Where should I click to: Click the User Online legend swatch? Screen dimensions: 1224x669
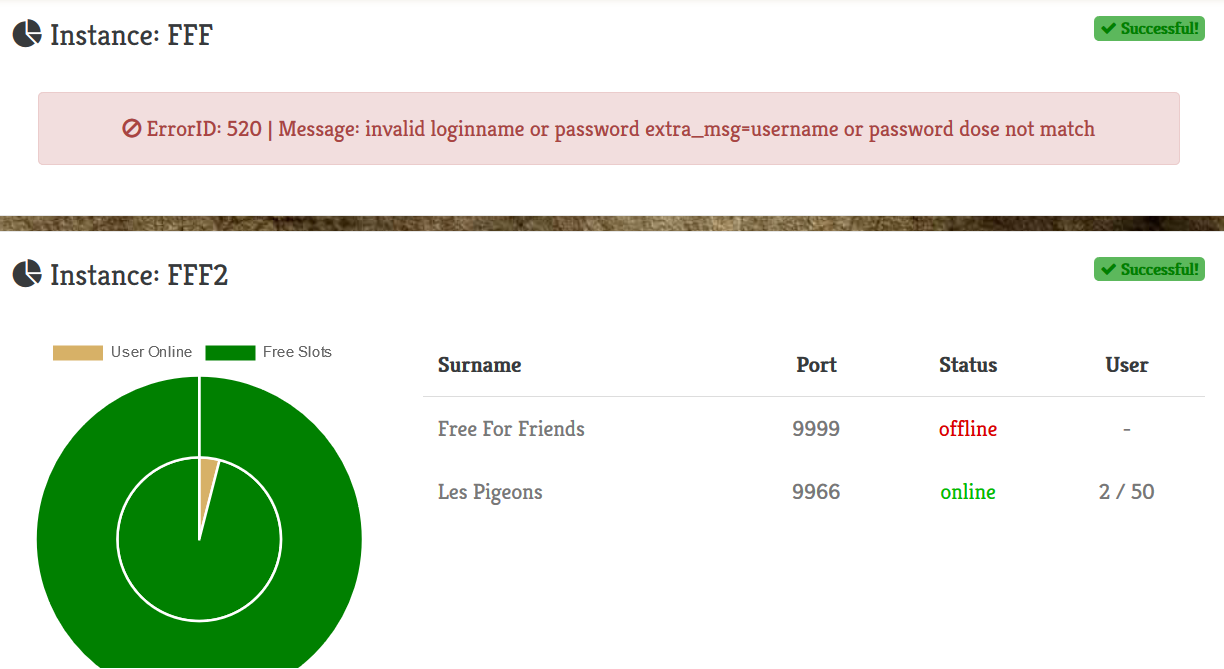[x=78, y=352]
